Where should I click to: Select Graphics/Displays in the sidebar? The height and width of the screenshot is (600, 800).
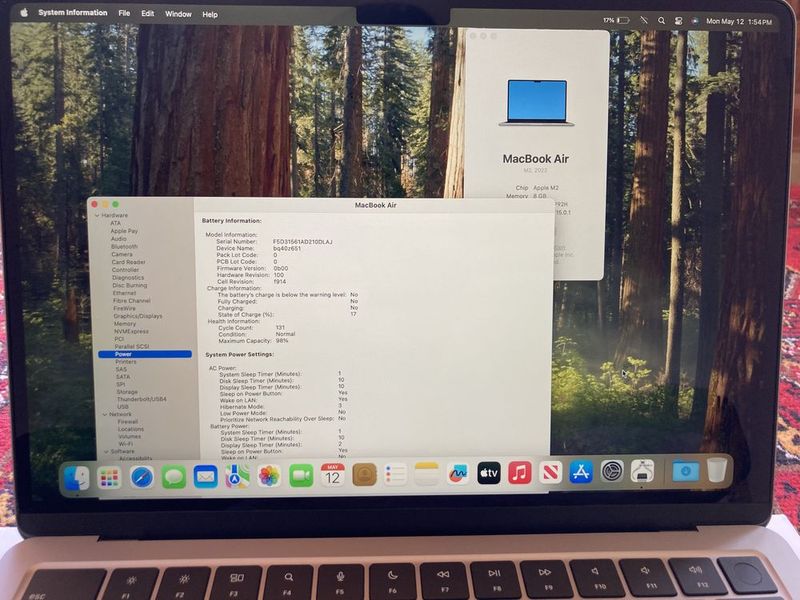click(138, 316)
